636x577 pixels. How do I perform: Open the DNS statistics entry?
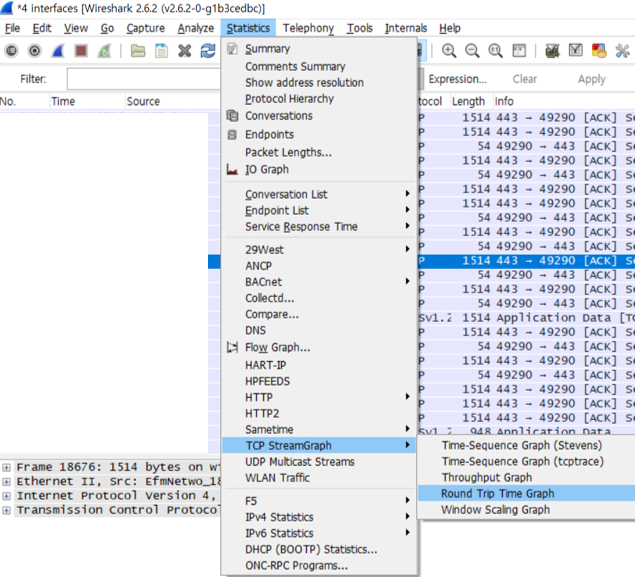coord(256,330)
